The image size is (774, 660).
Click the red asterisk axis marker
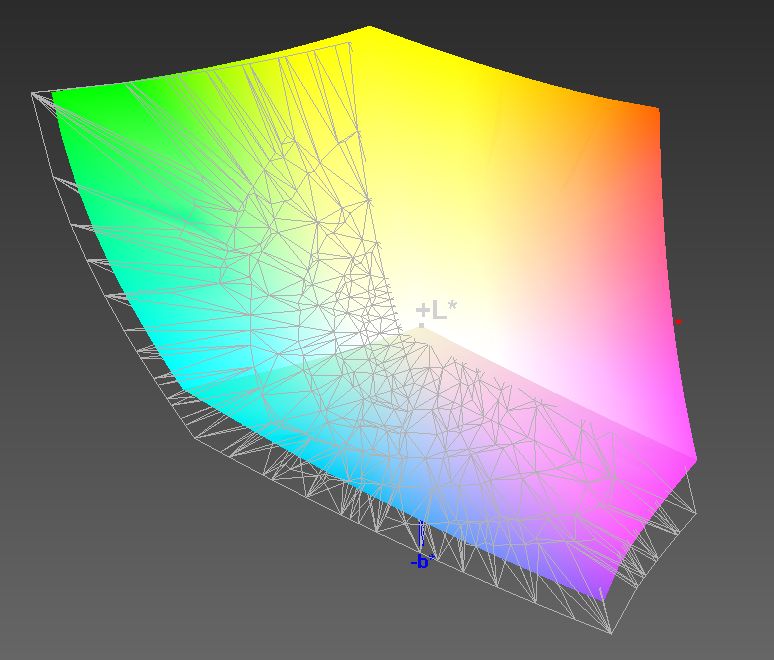tap(679, 322)
